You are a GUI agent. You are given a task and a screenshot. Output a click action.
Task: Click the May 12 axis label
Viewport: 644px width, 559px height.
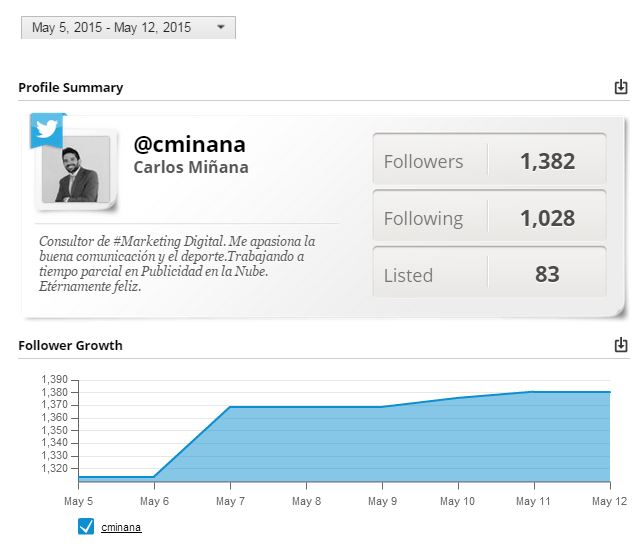(x=610, y=501)
